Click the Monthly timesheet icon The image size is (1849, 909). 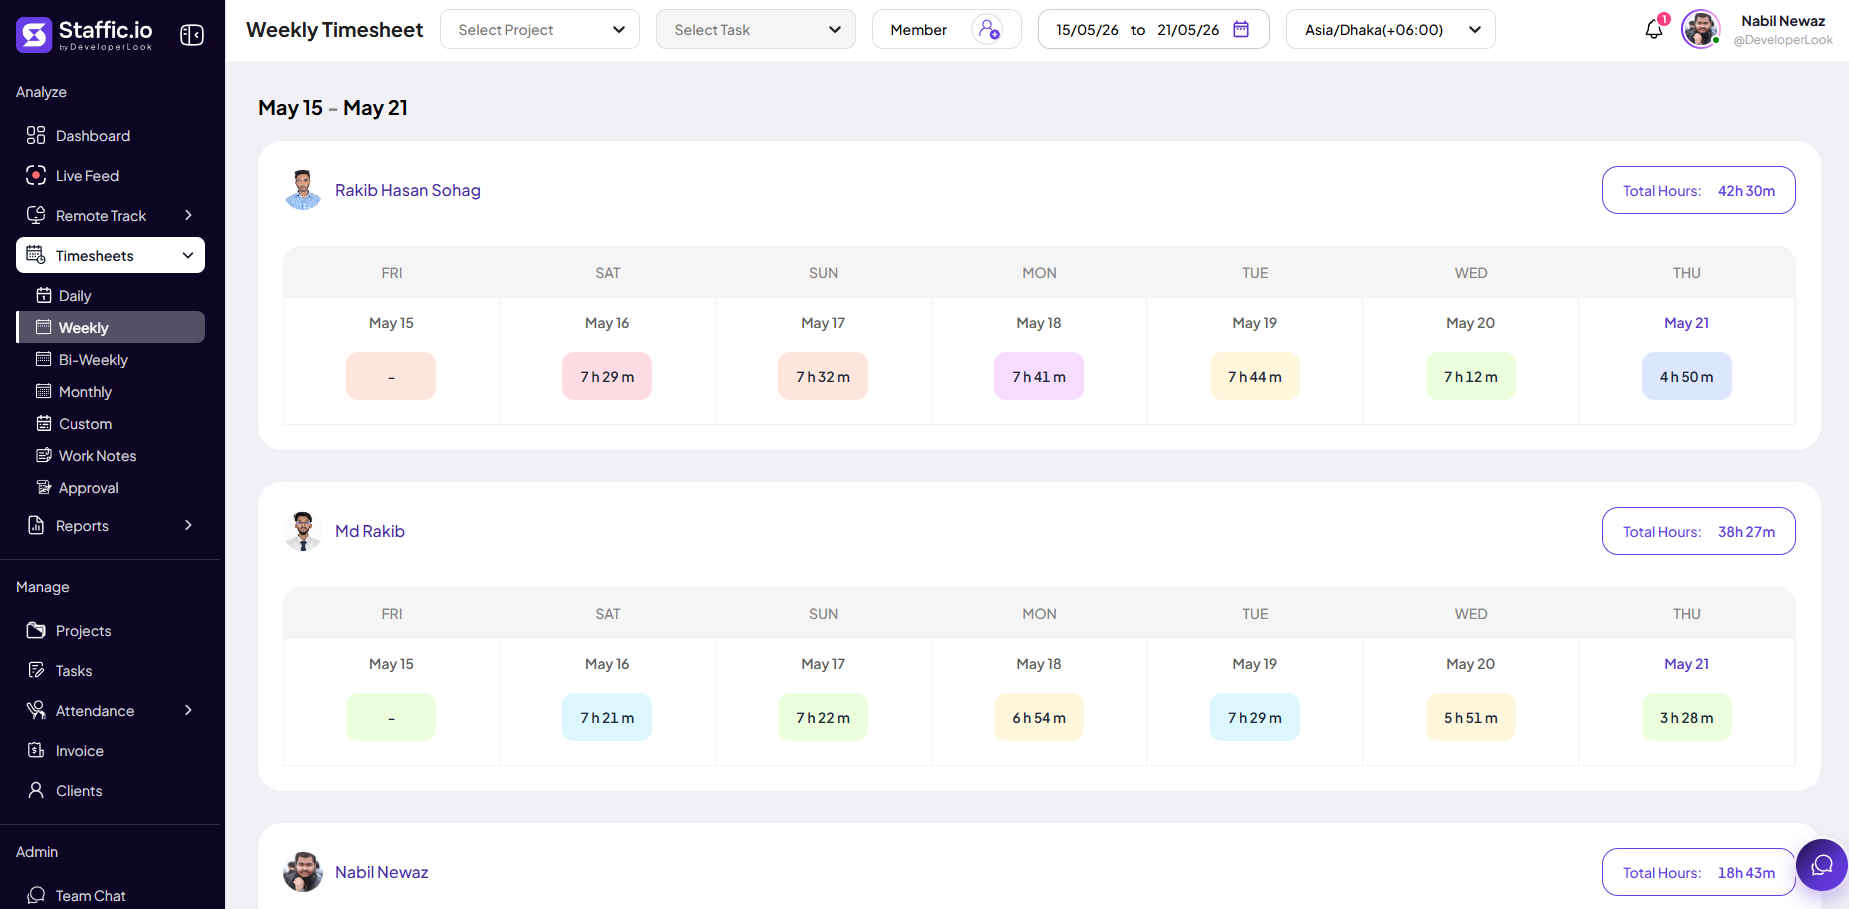(44, 391)
